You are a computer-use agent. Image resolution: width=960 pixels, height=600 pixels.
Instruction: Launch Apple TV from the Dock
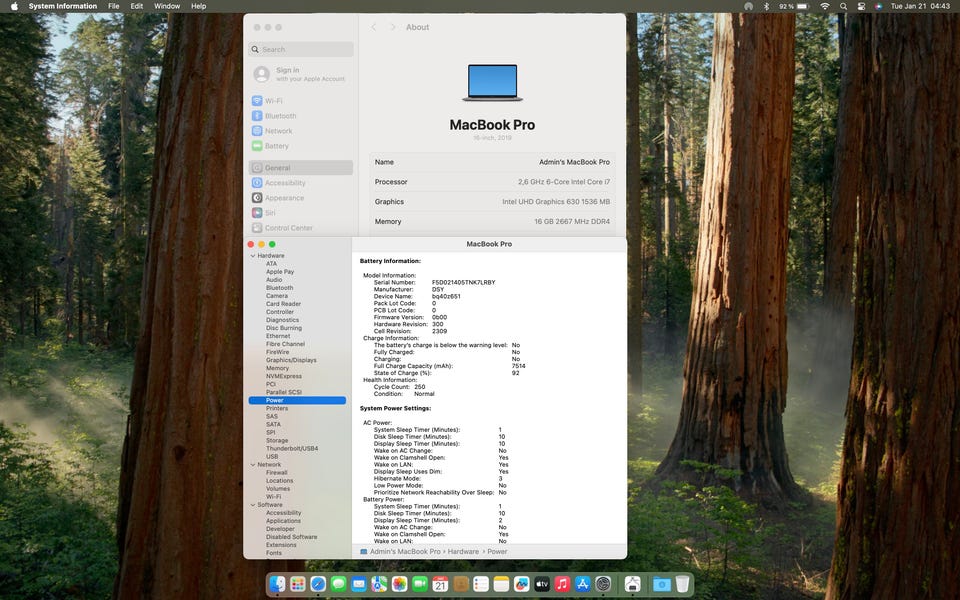tap(542, 584)
